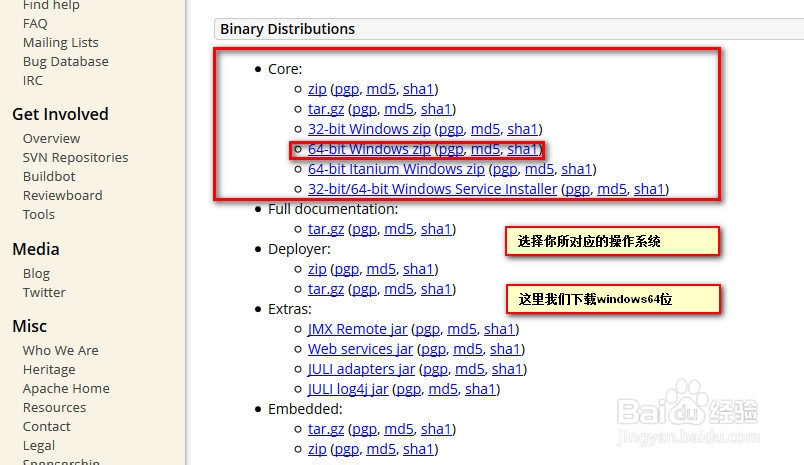804x465 pixels.
Task: Open md5 for Web services jar
Action: (468, 349)
